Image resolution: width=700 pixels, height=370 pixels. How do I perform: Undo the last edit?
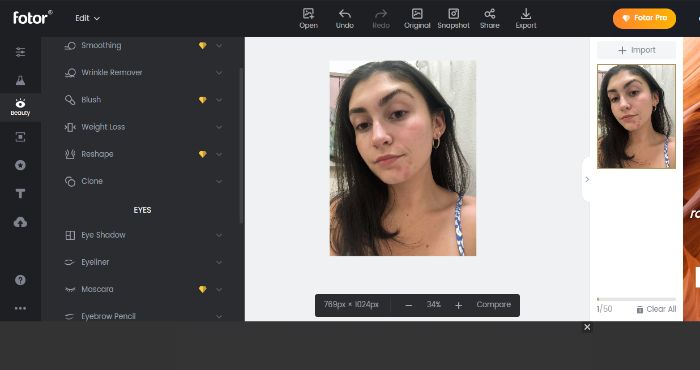(345, 19)
